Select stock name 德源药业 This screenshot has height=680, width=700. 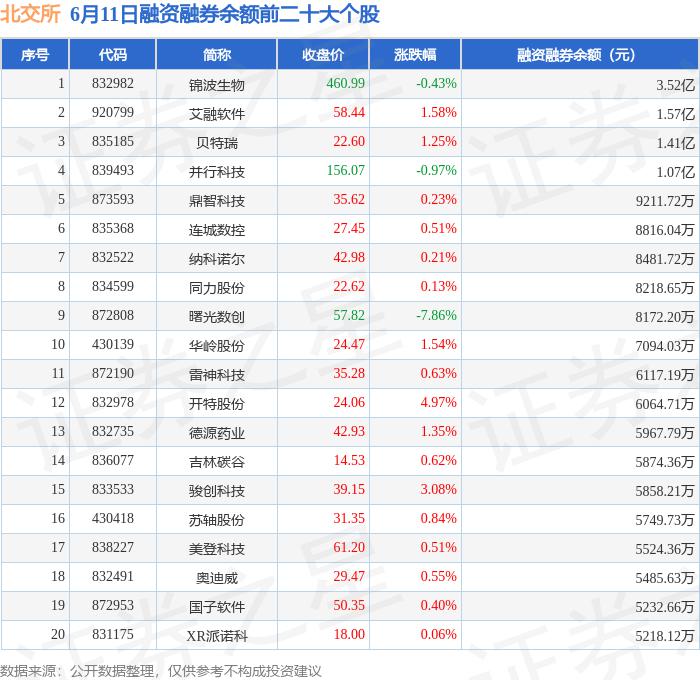217,433
